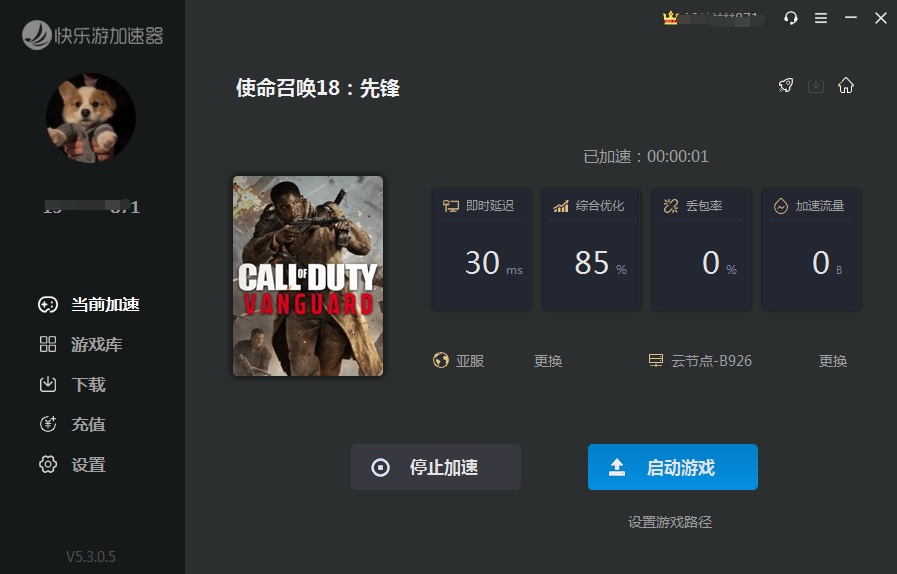Click 停止加速 button
Image resolution: width=897 pixels, height=574 pixels.
pos(436,467)
